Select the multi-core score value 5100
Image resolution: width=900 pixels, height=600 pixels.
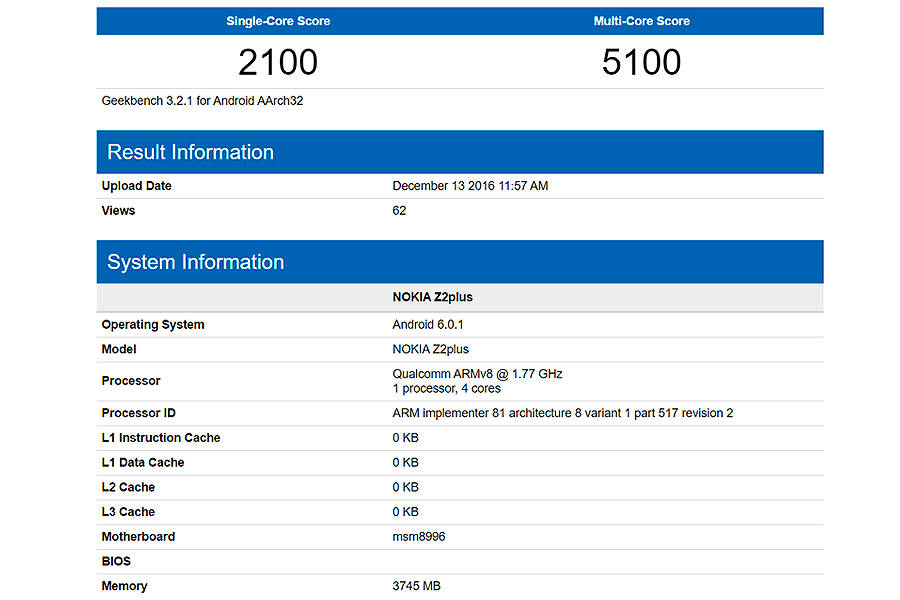click(641, 62)
